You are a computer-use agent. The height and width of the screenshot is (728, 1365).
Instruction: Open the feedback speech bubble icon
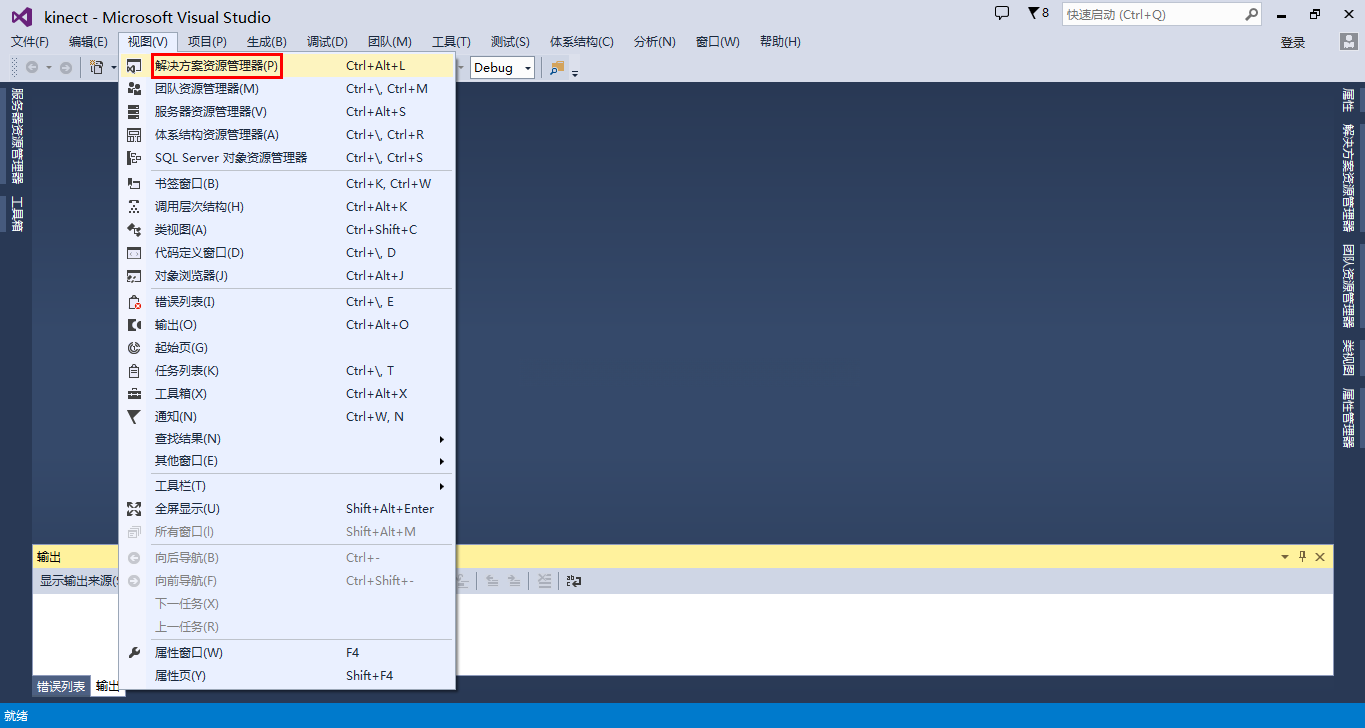click(x=1002, y=13)
